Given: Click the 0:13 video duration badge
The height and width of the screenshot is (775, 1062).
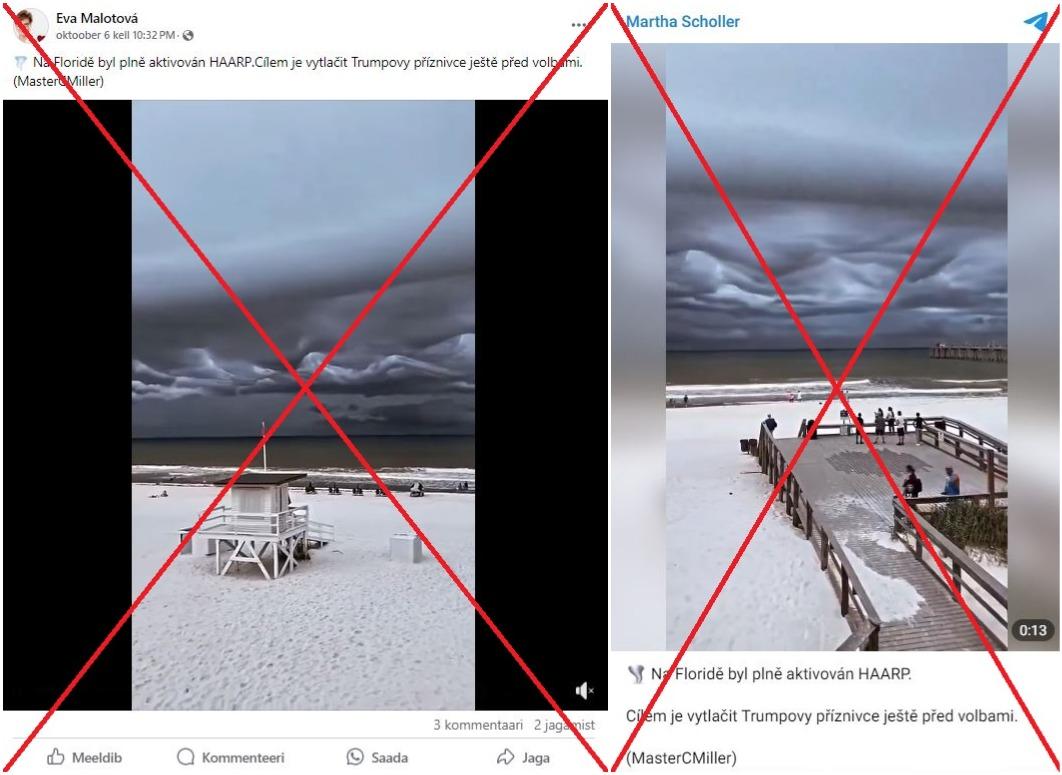Looking at the screenshot, I should (1033, 630).
